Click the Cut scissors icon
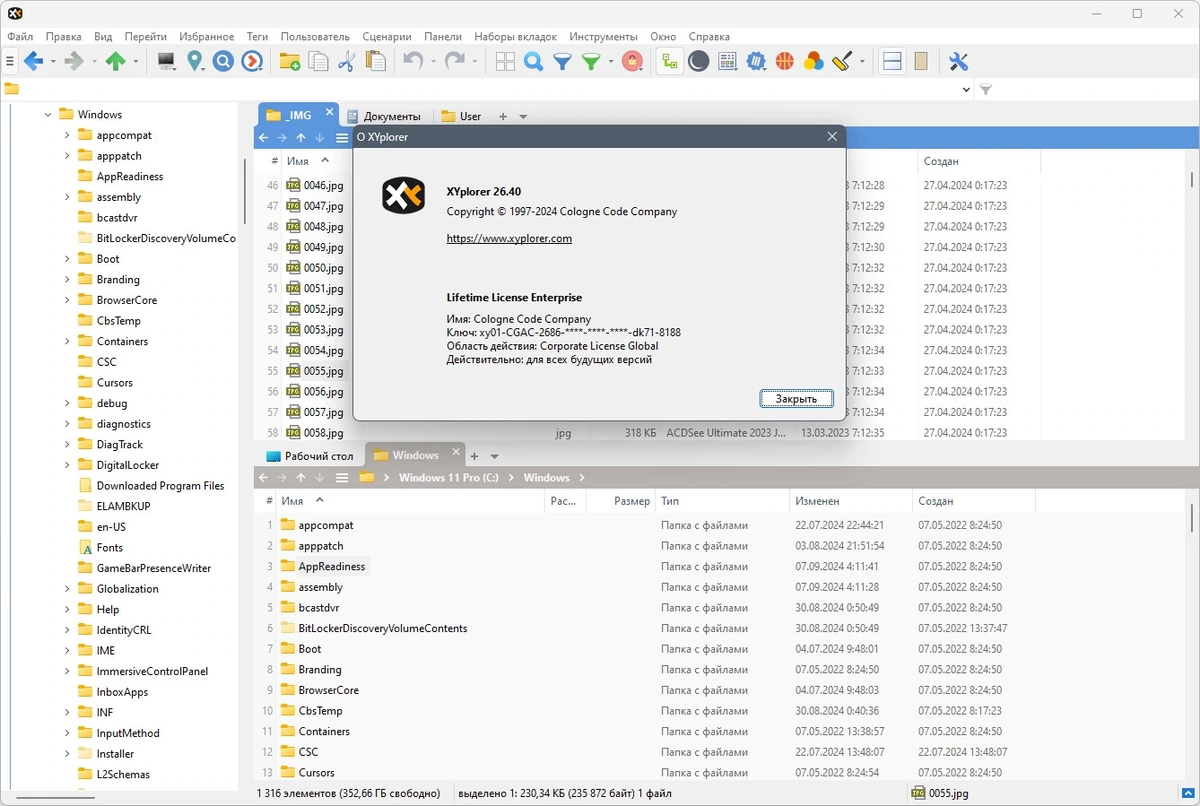Screen dimensions: 1200x806 click(x=347, y=62)
